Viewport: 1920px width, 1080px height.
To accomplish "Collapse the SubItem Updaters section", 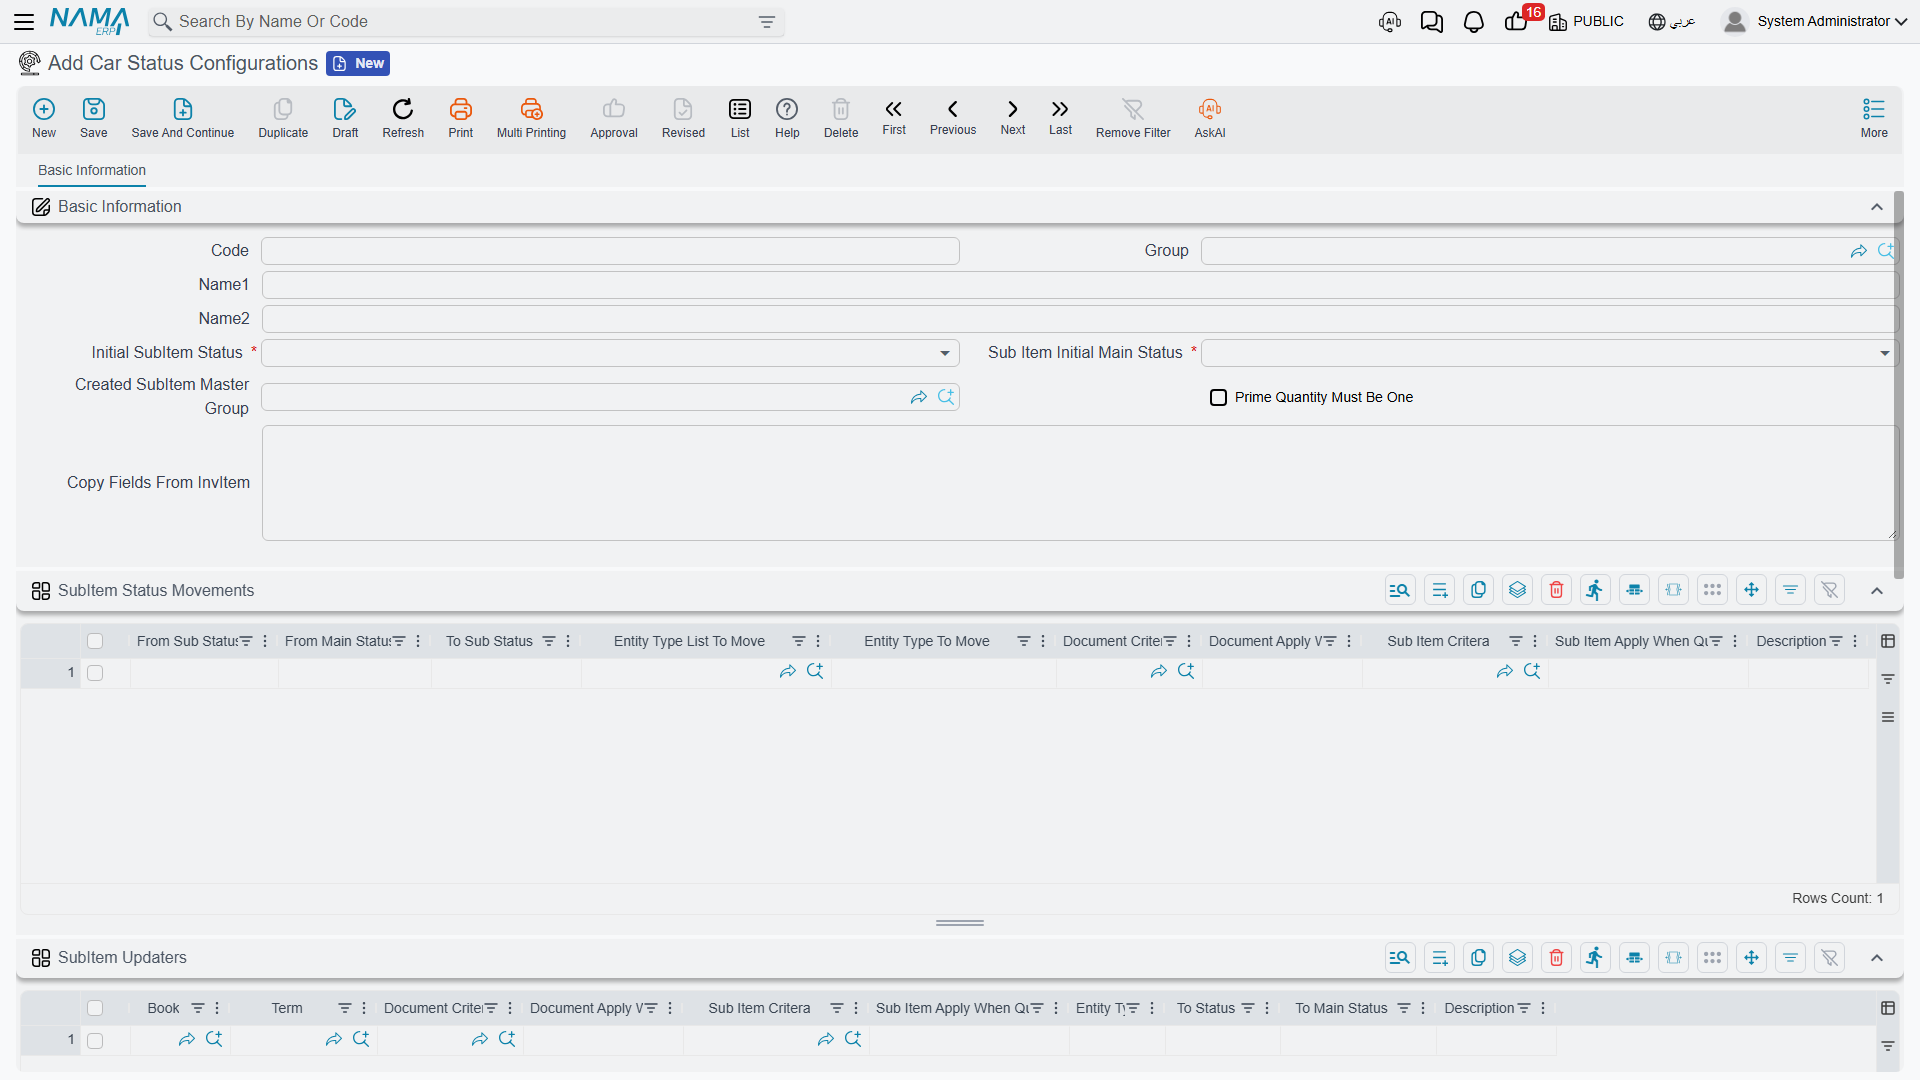I will (1877, 958).
